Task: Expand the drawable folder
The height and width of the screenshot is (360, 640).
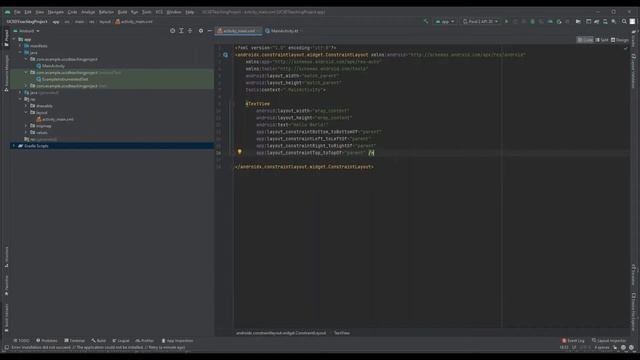Action: [x=26, y=106]
